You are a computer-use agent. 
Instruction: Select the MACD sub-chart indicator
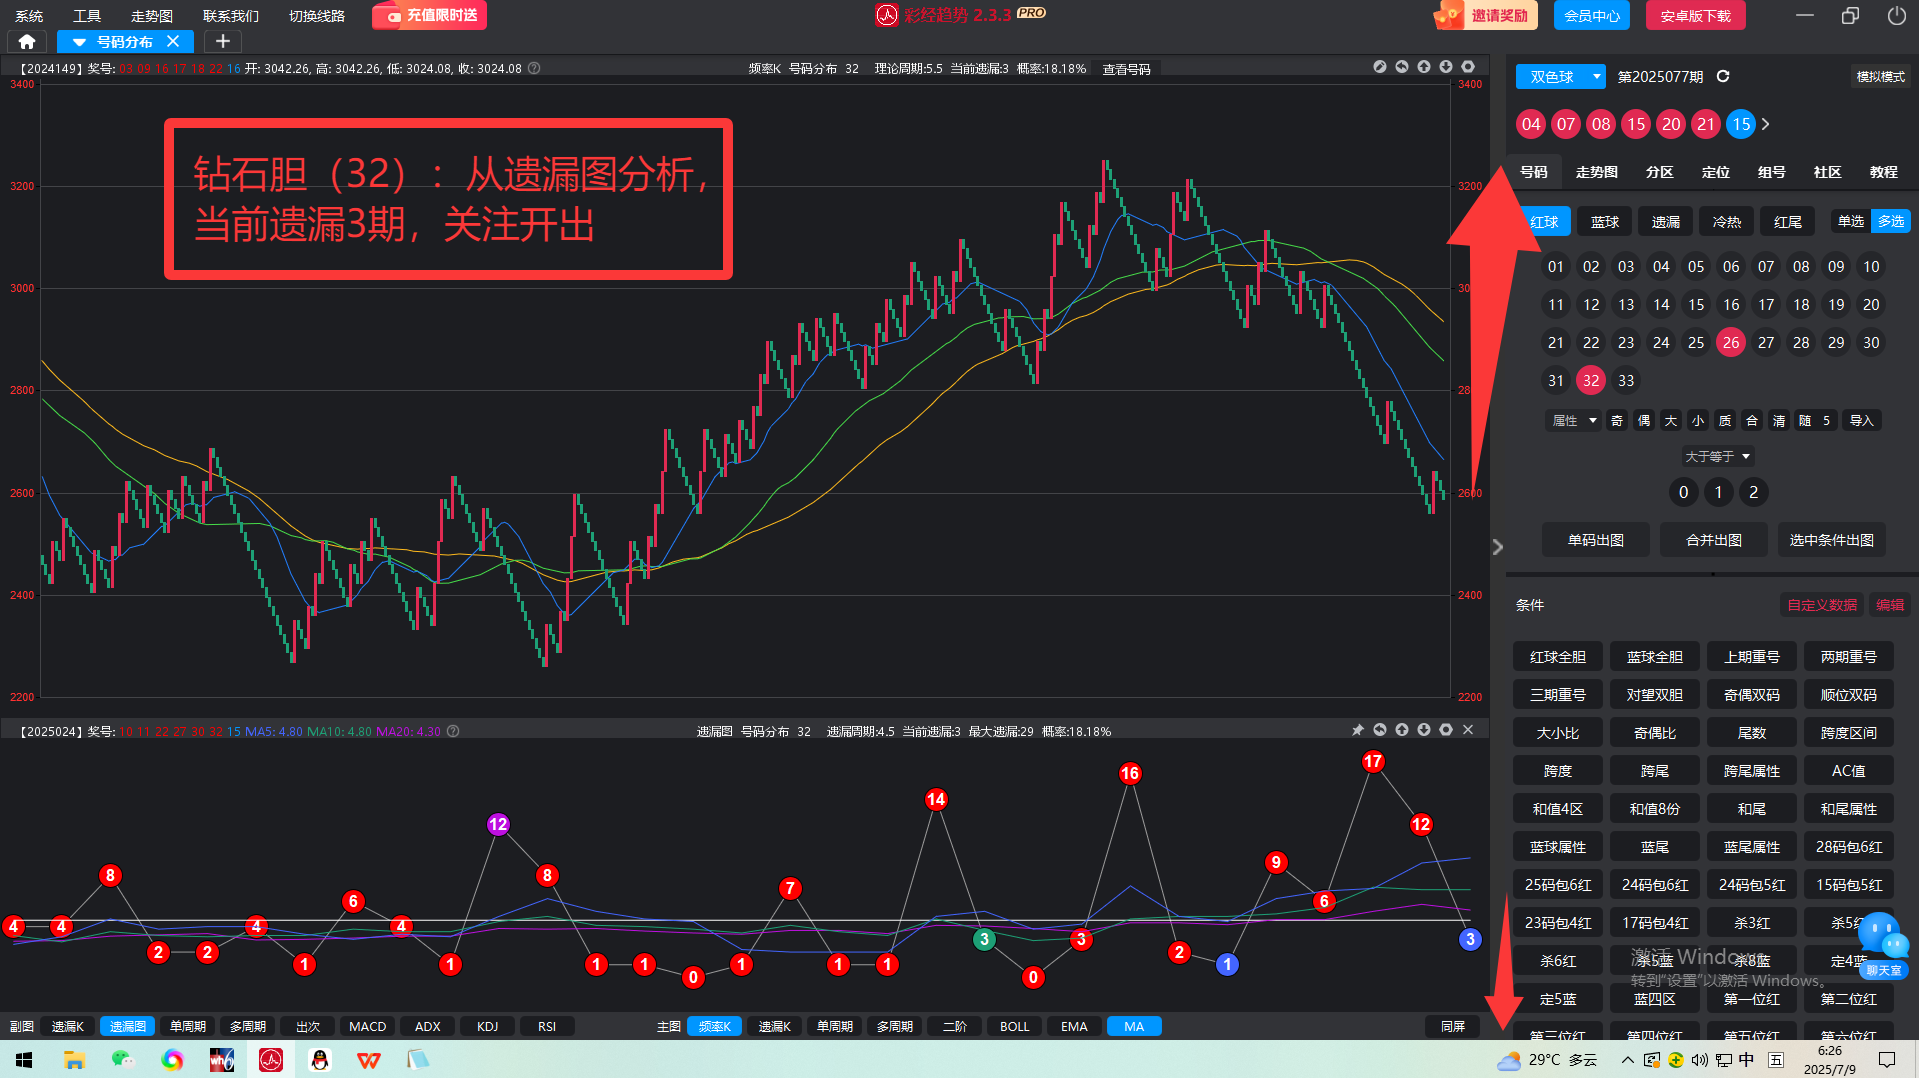[x=367, y=1026]
